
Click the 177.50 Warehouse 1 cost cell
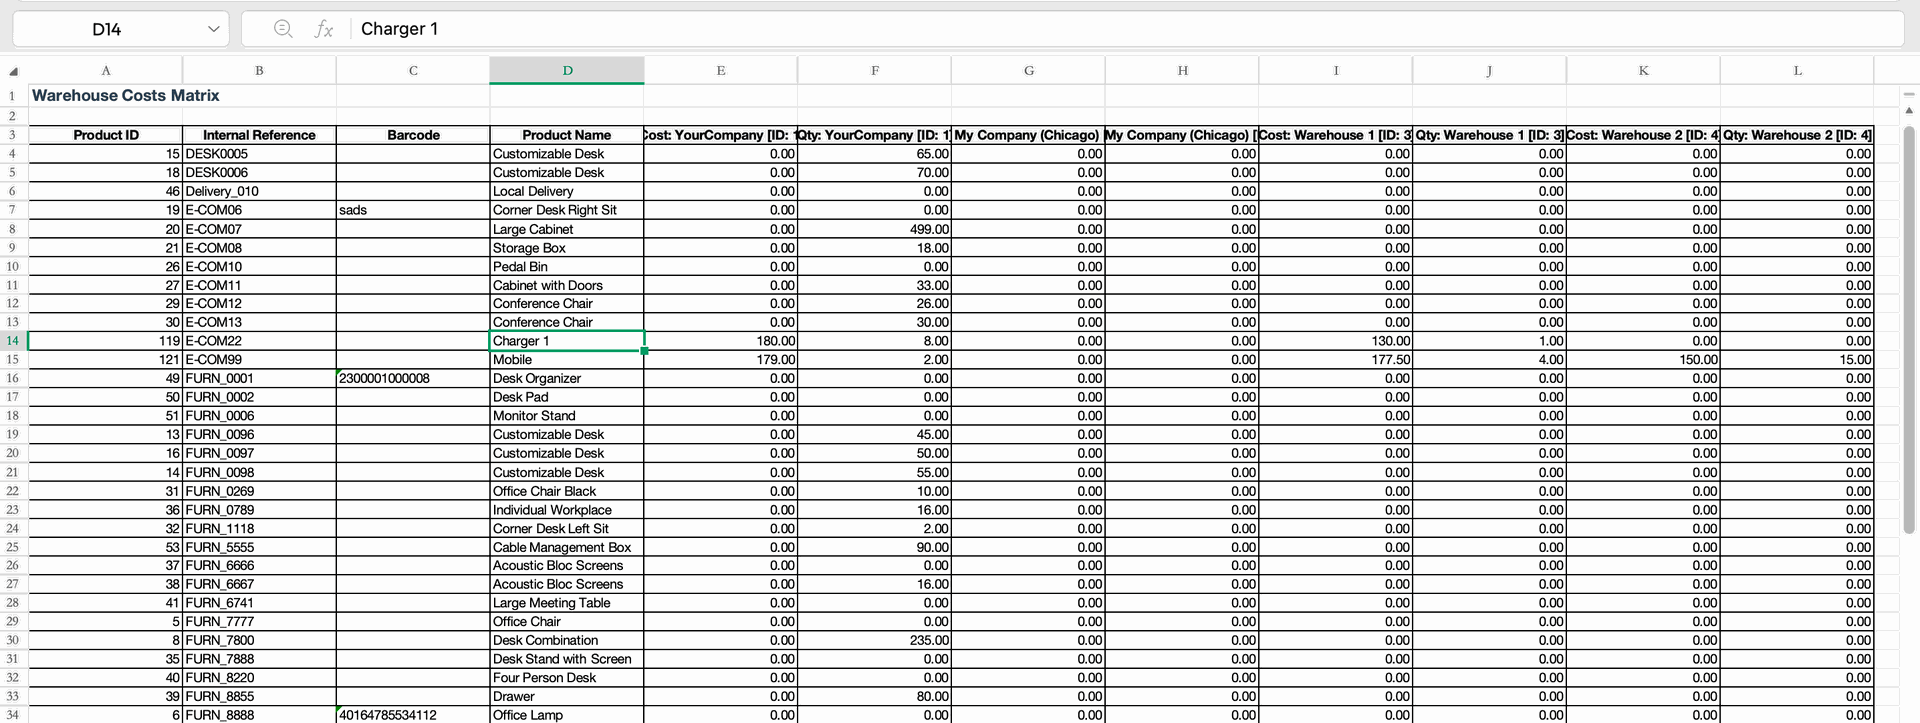click(1335, 360)
